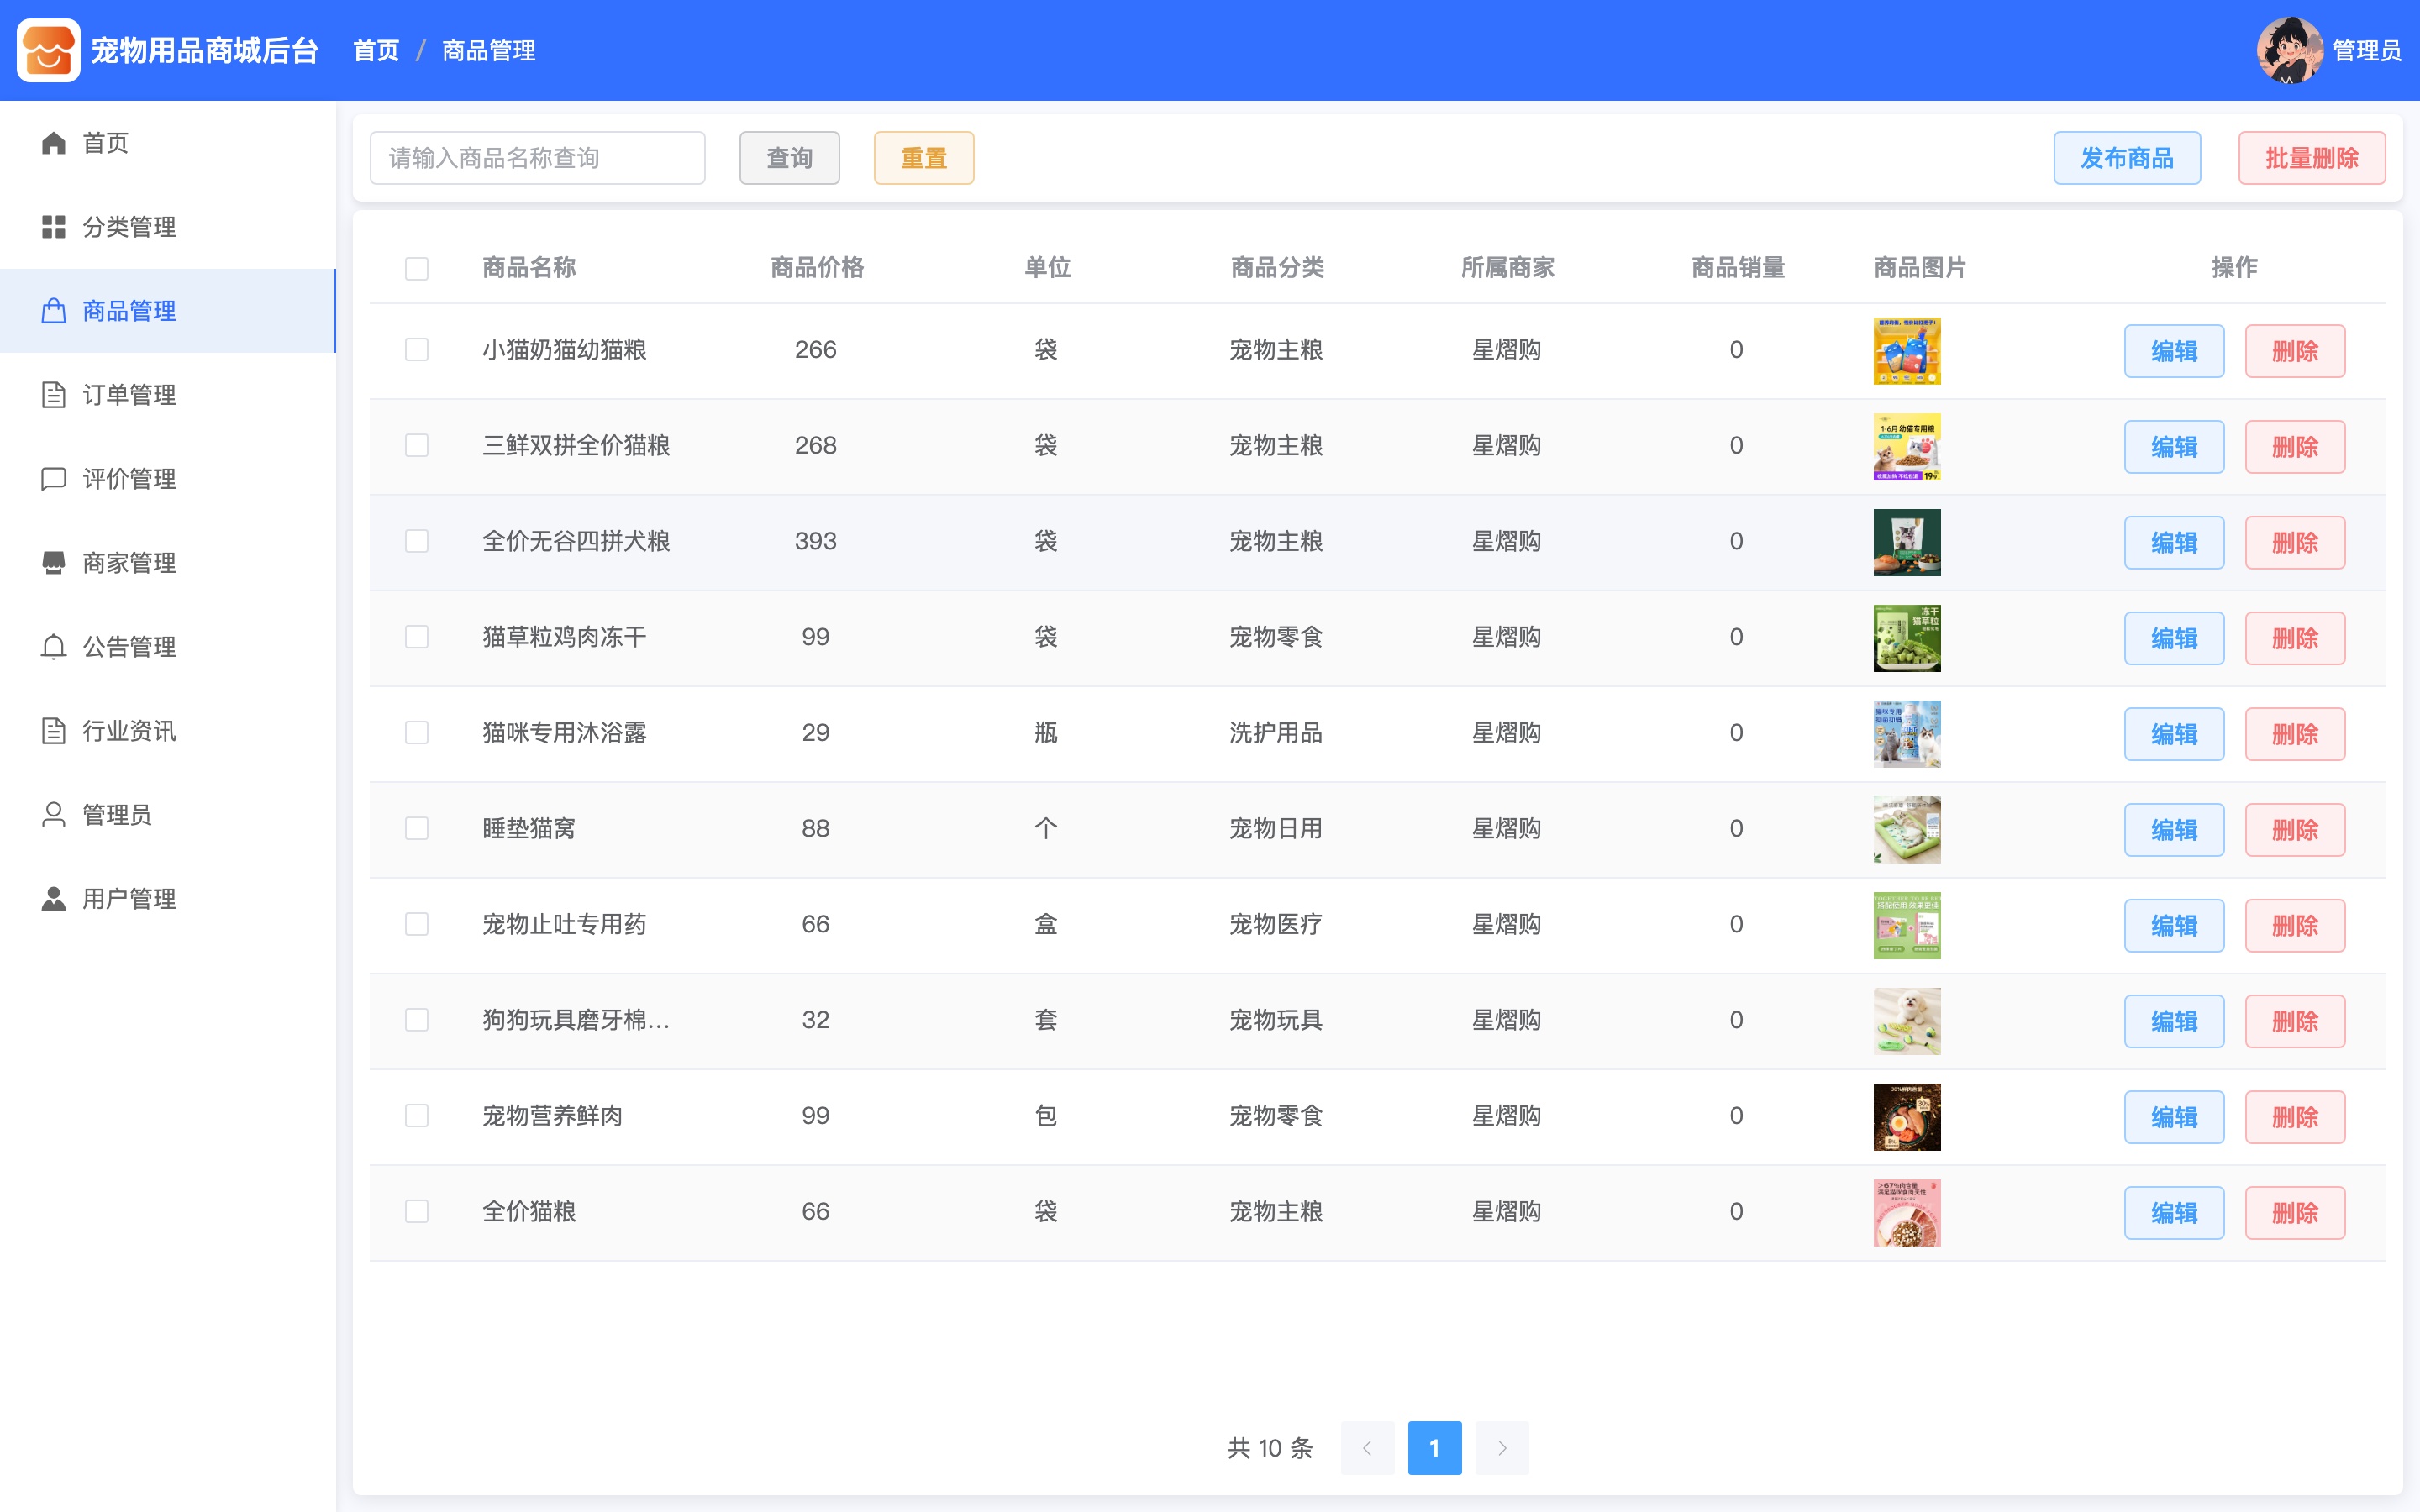The height and width of the screenshot is (1512, 2420).
Task: Click the previous page arrow in pagination
Action: click(1367, 1448)
